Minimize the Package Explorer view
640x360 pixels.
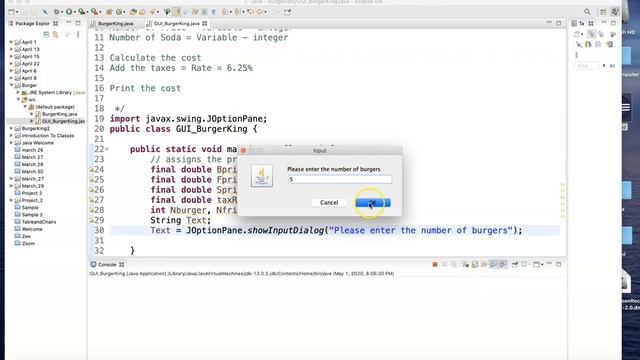69,23
